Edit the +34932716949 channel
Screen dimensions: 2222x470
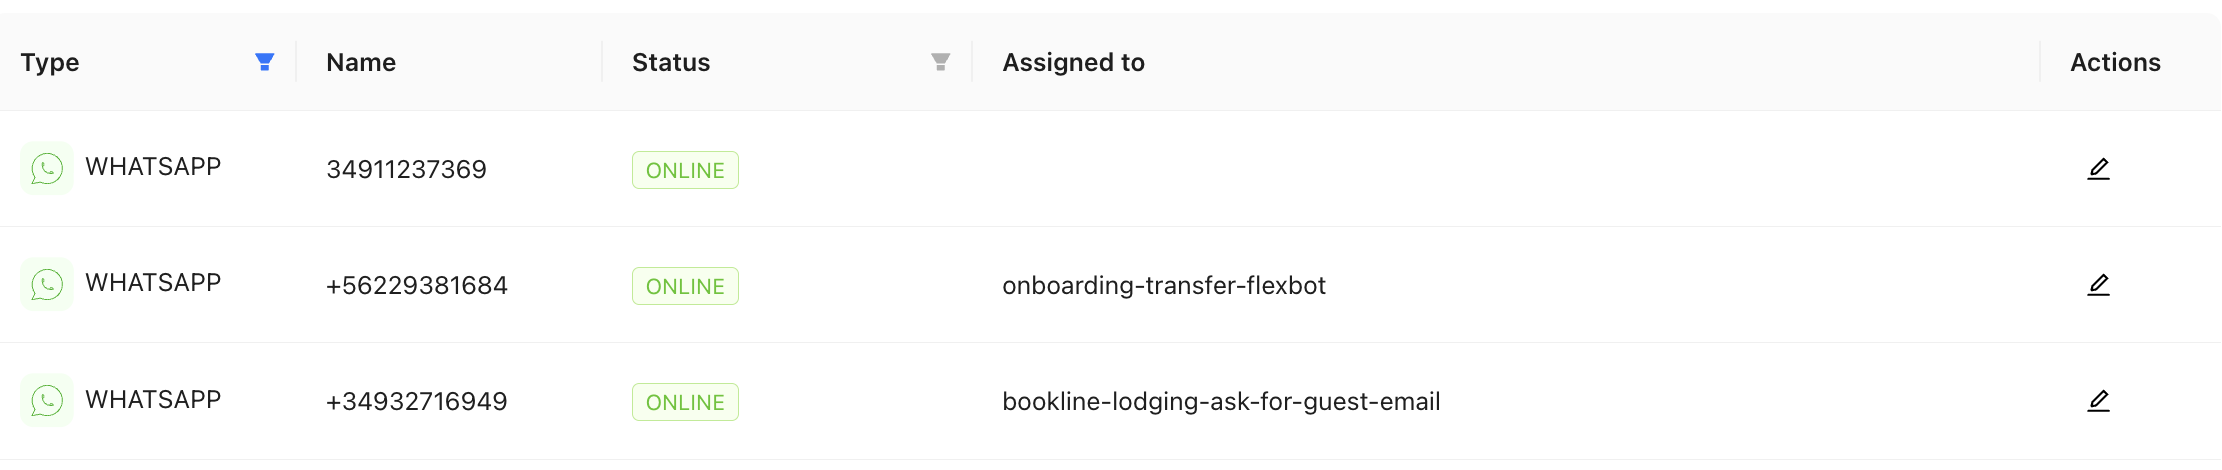click(2098, 401)
